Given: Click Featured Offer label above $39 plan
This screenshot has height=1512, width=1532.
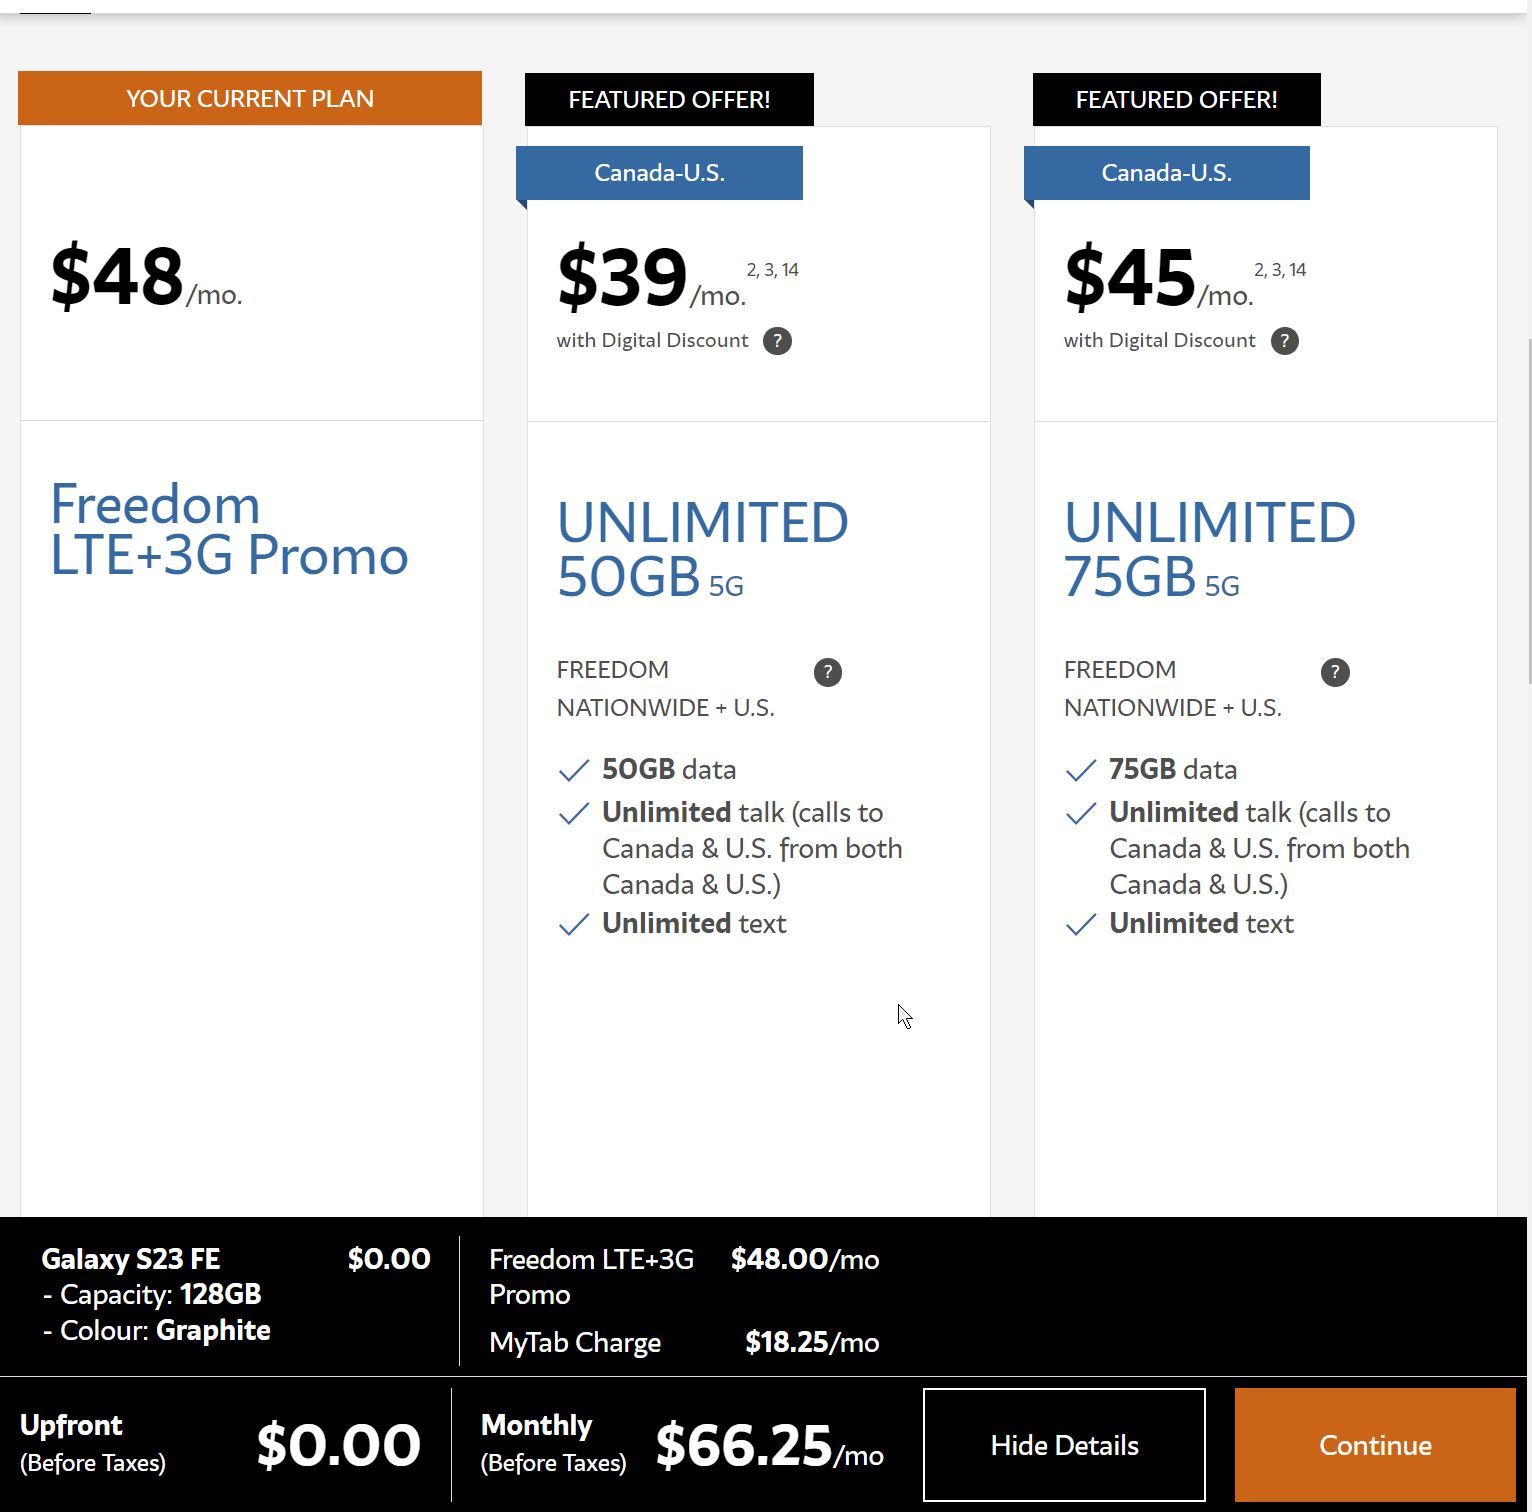Looking at the screenshot, I should 669,100.
